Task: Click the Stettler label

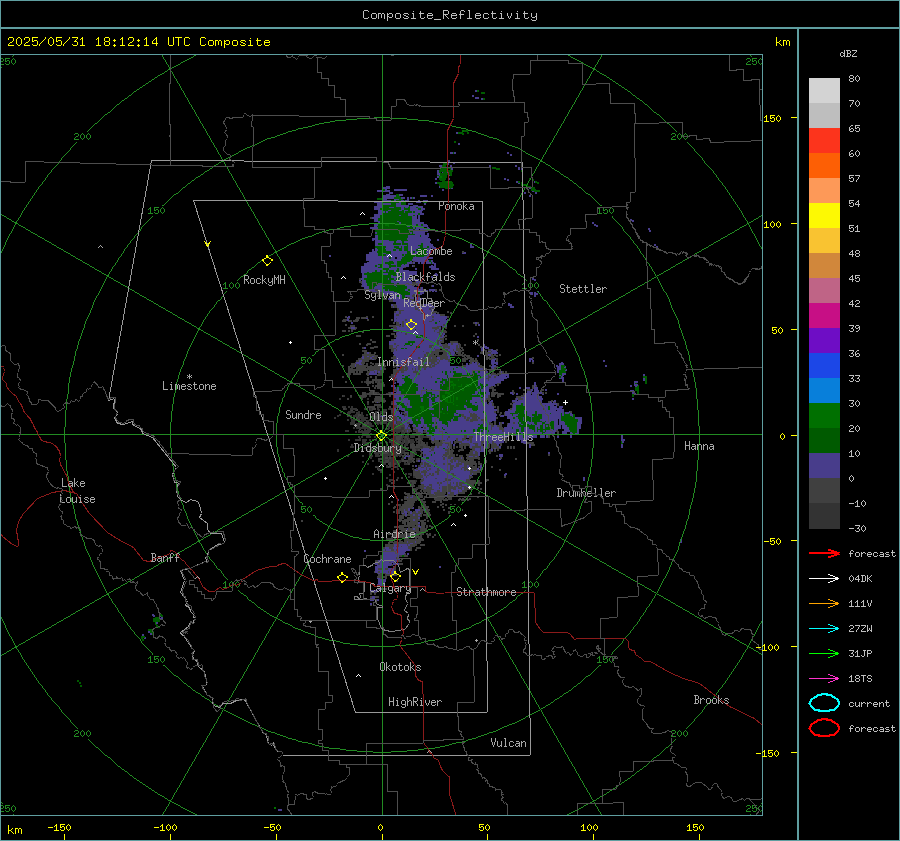Action: [x=583, y=289]
